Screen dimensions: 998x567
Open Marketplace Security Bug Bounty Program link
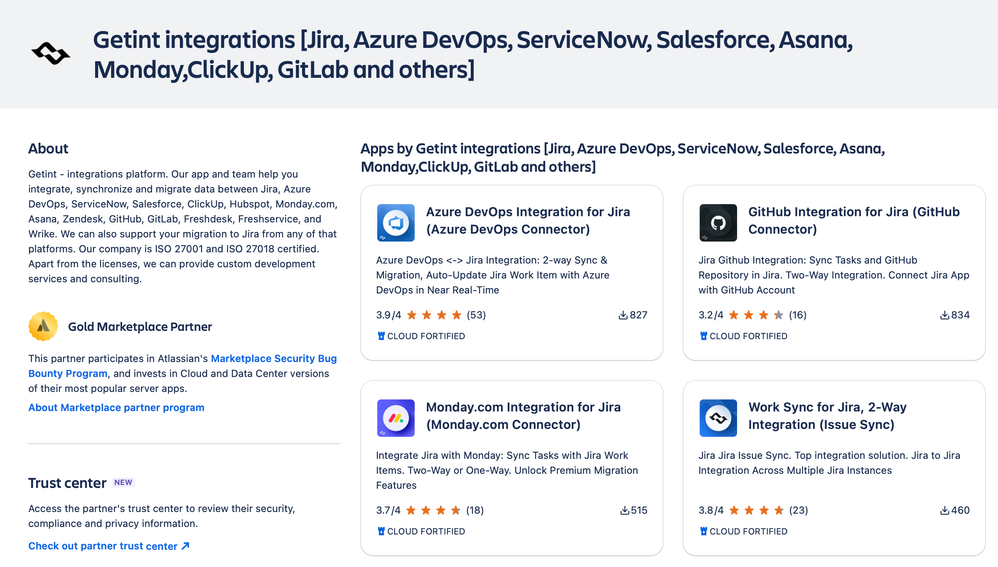[x=183, y=366]
